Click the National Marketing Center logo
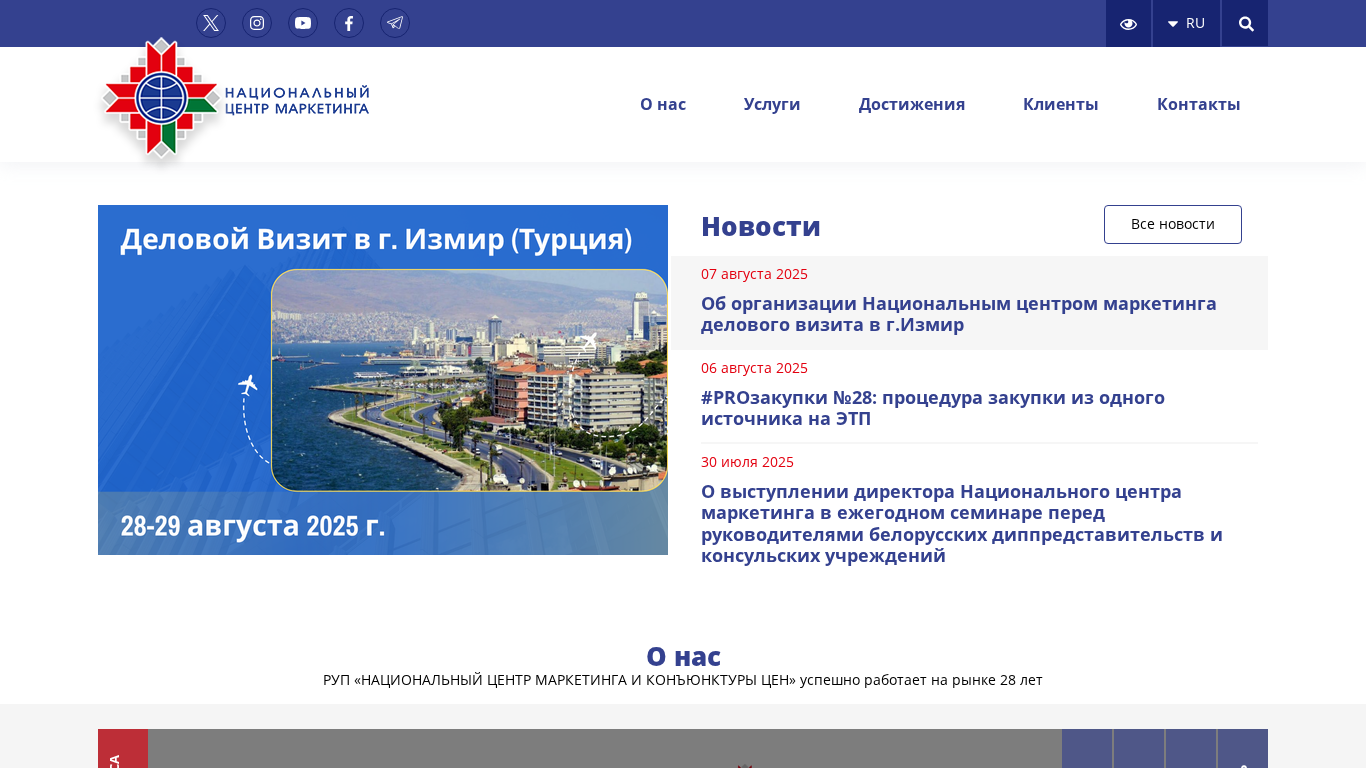The height and width of the screenshot is (768, 1366). (x=235, y=100)
